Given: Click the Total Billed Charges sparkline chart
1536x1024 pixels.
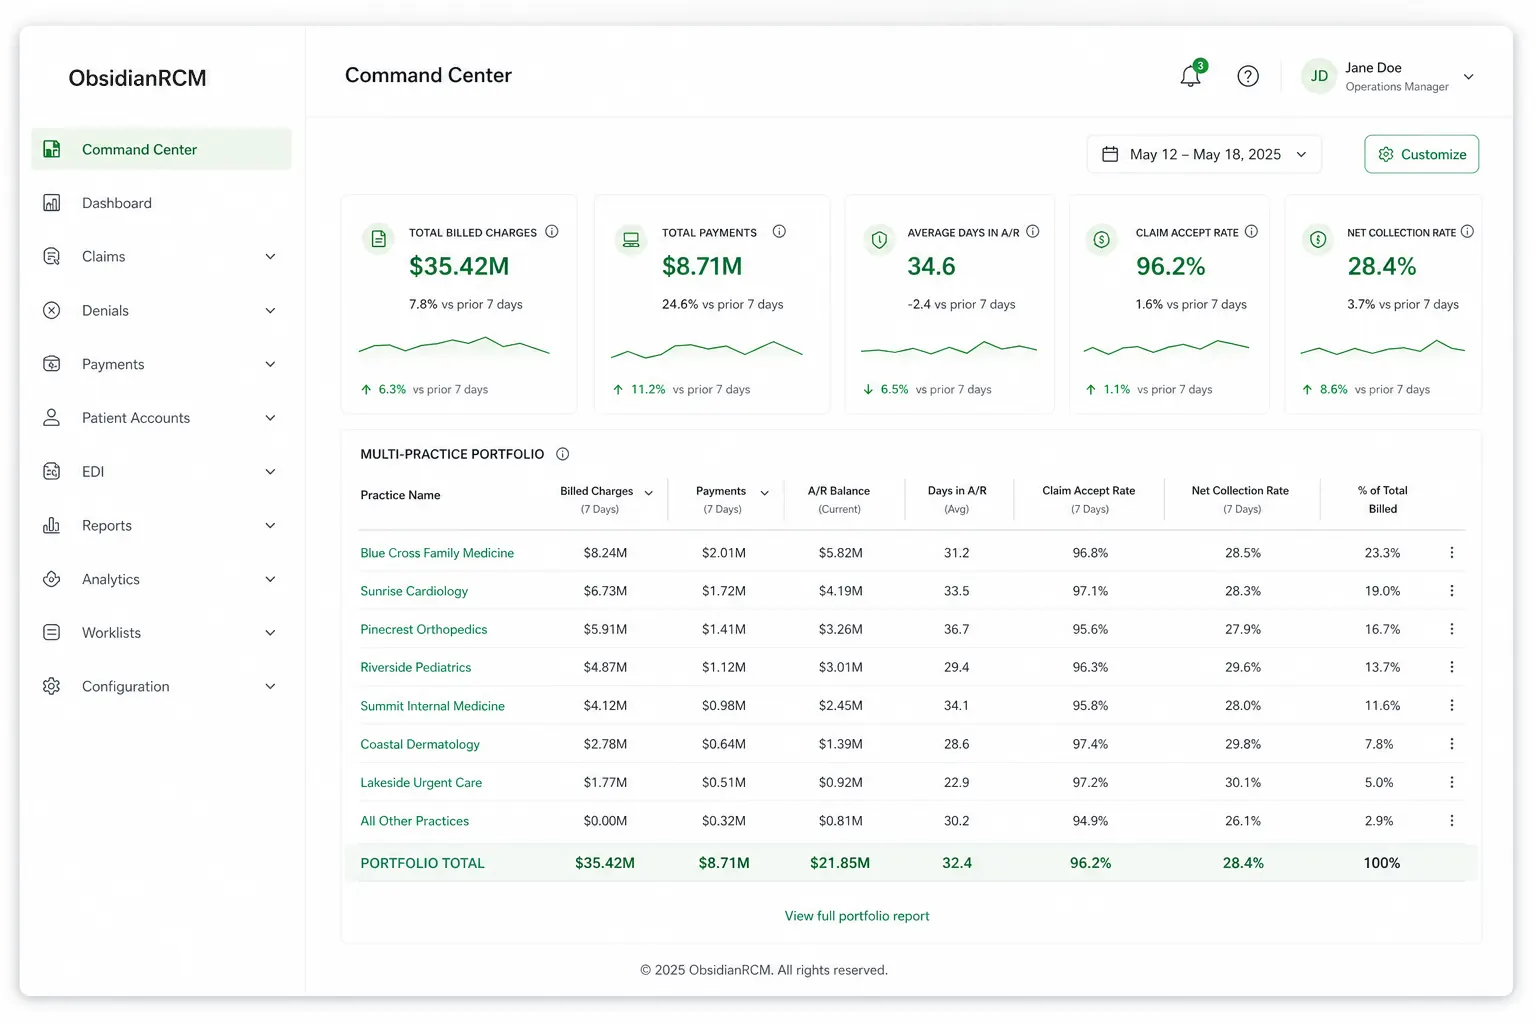Looking at the screenshot, I should pyautogui.click(x=454, y=347).
